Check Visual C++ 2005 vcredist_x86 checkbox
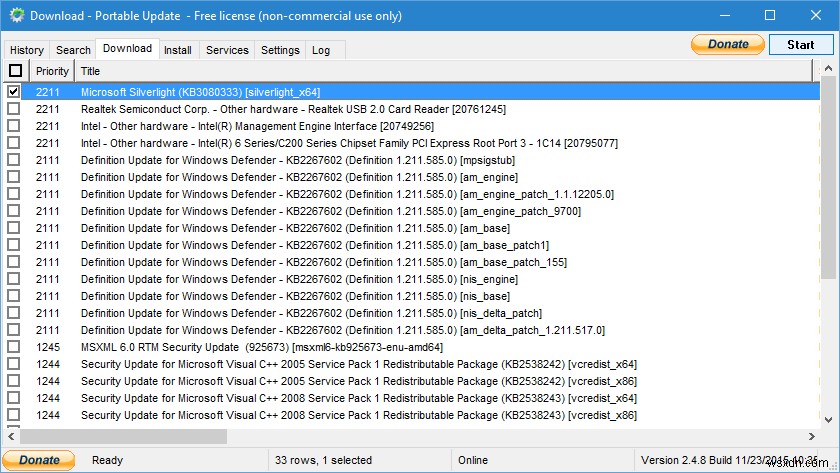Viewport: 840px width, 473px height. coord(13,381)
